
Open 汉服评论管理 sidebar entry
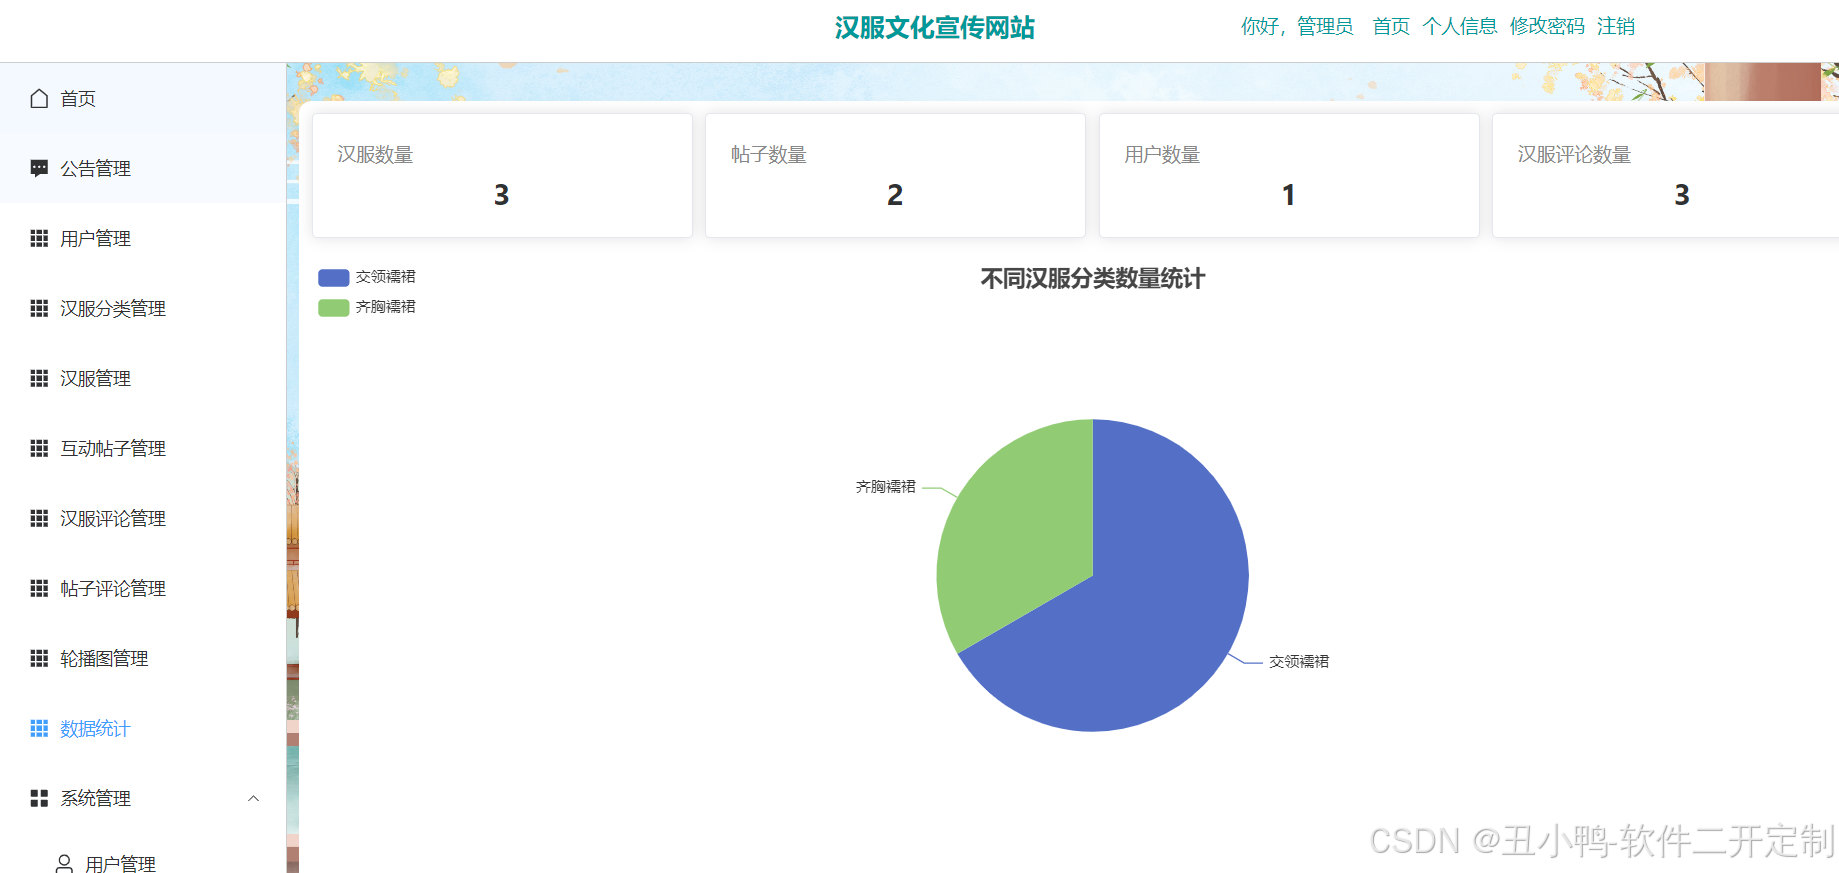click(143, 518)
